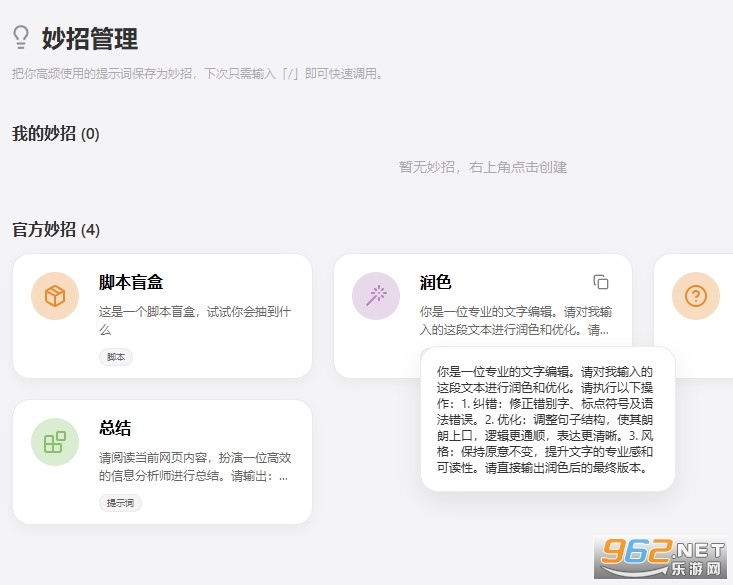
Task: Click the 提示词 tag chip
Action: tap(120, 503)
